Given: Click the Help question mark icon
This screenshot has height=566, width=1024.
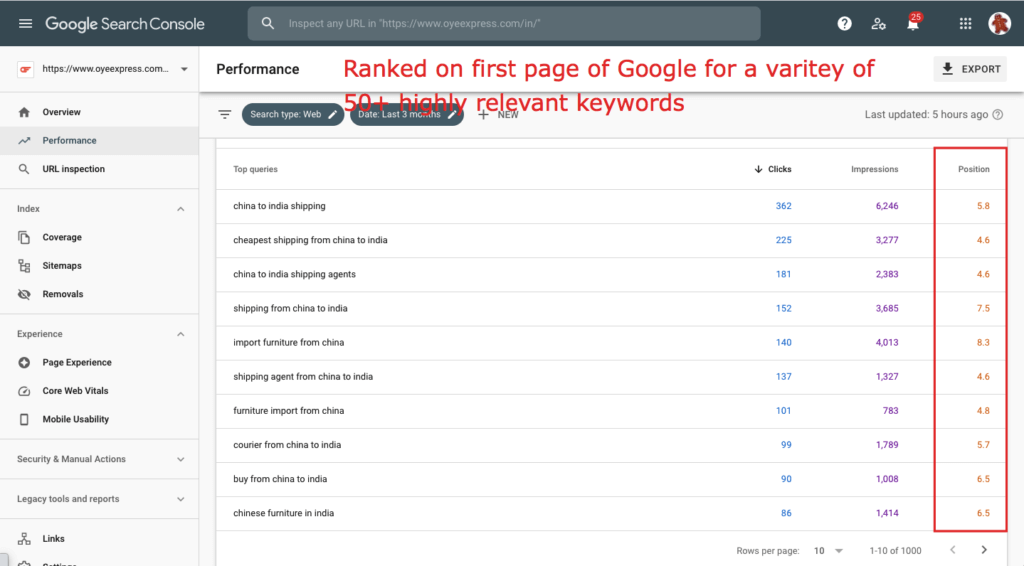Looking at the screenshot, I should 844,23.
